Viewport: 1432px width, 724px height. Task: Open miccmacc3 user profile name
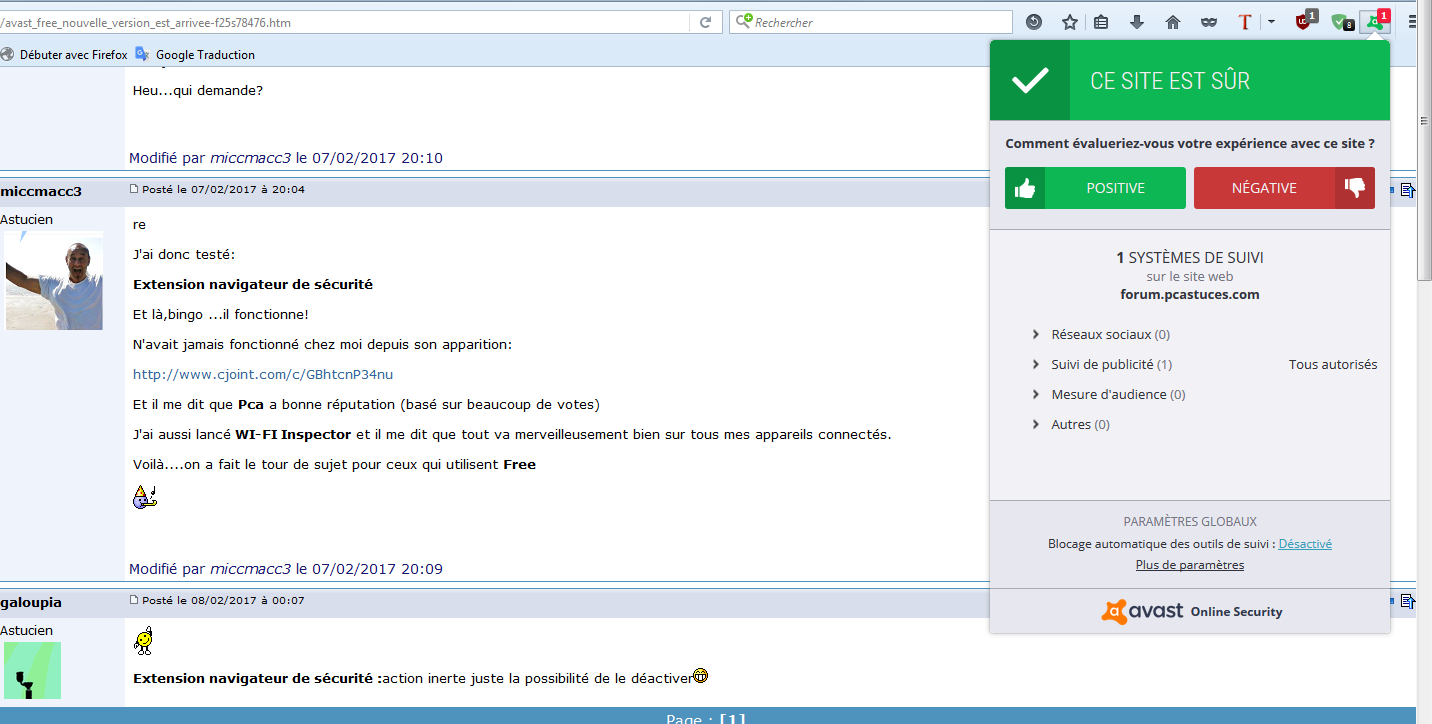pos(41,191)
